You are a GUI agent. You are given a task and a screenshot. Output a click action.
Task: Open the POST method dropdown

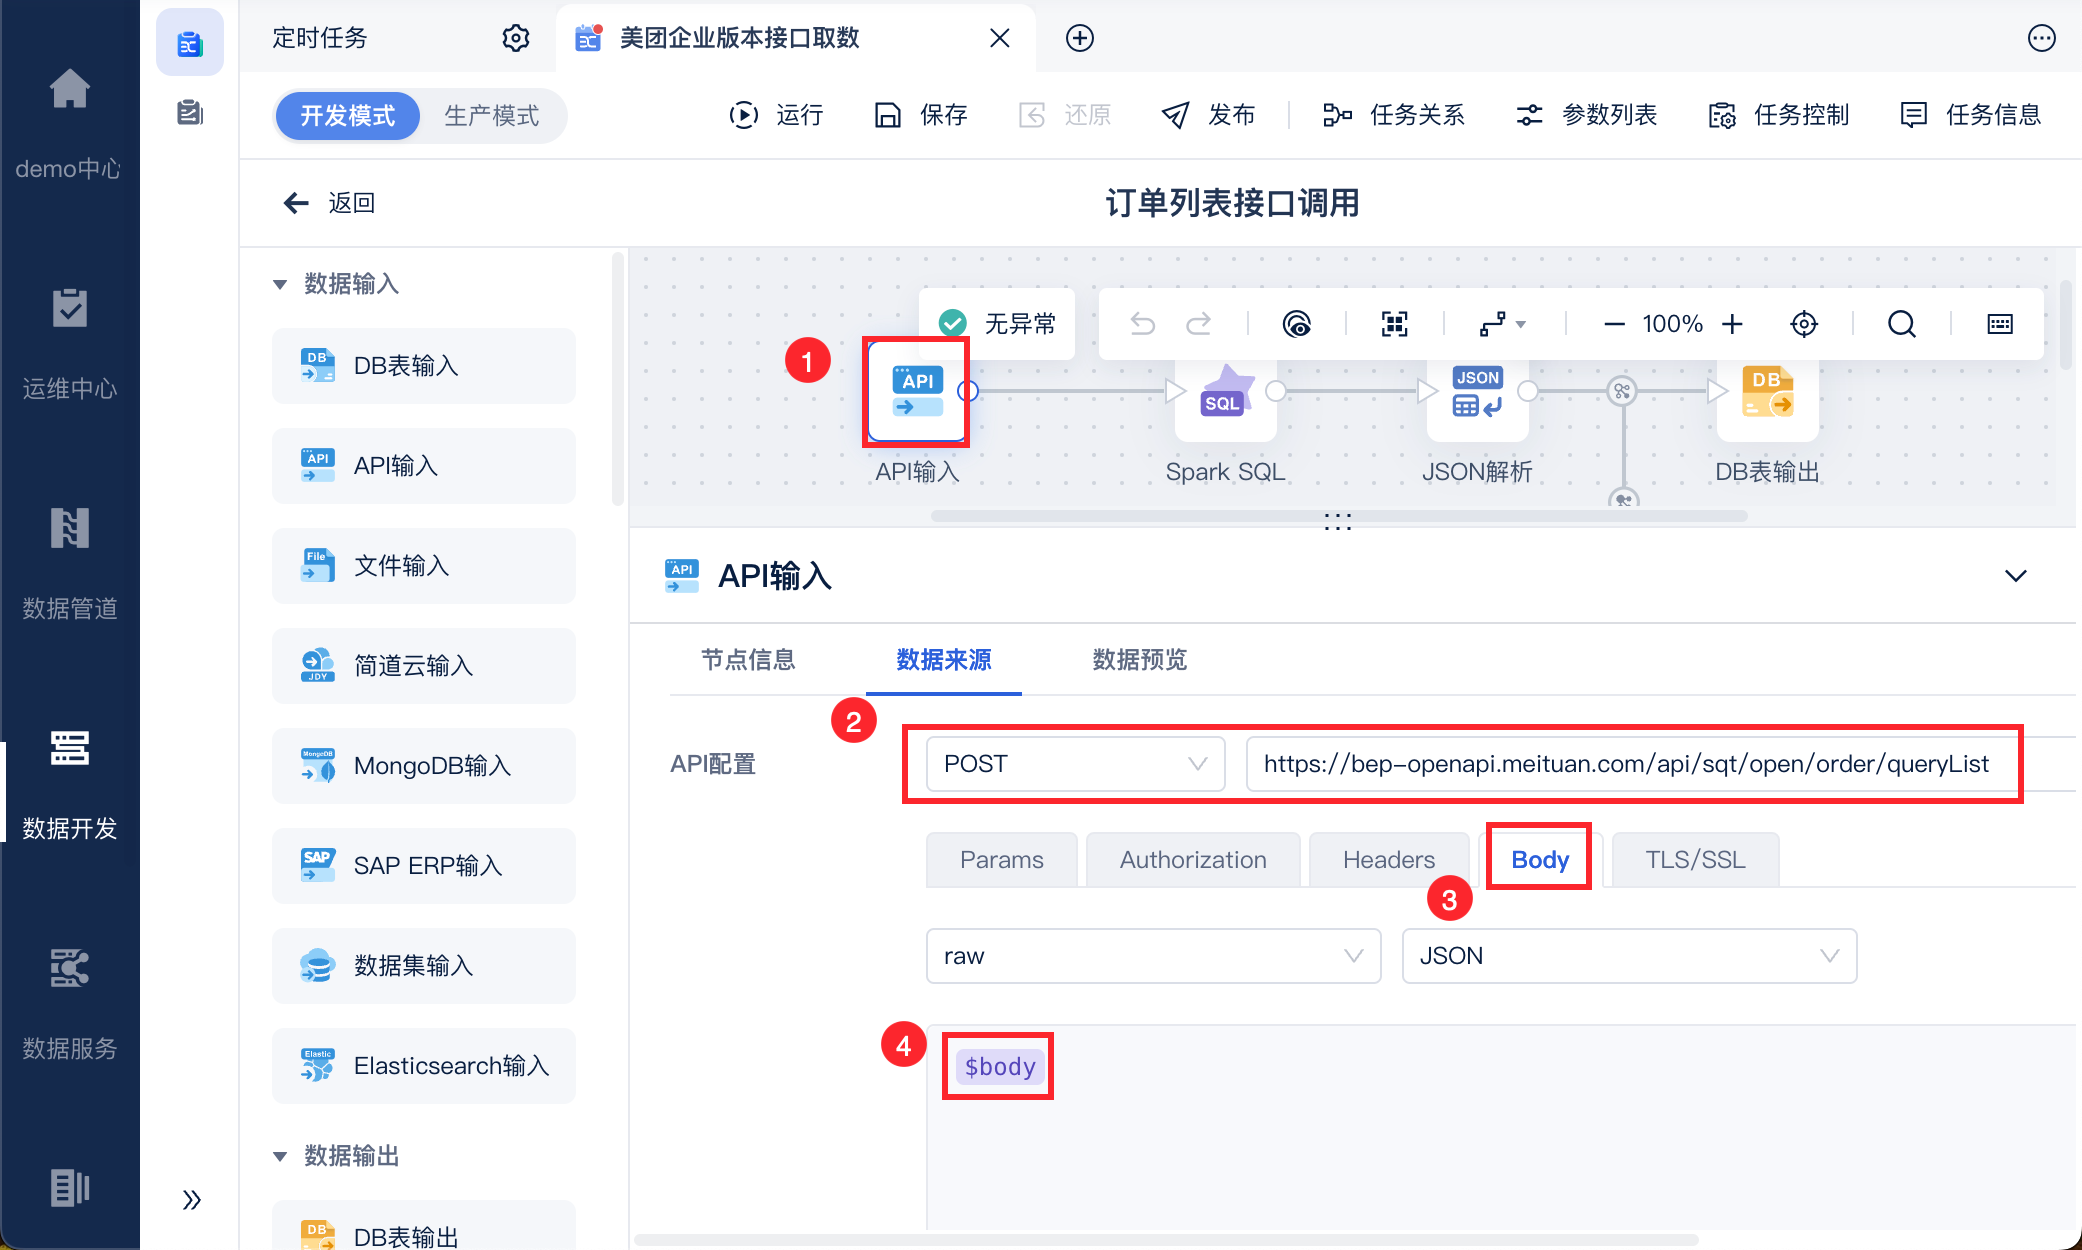click(1074, 764)
